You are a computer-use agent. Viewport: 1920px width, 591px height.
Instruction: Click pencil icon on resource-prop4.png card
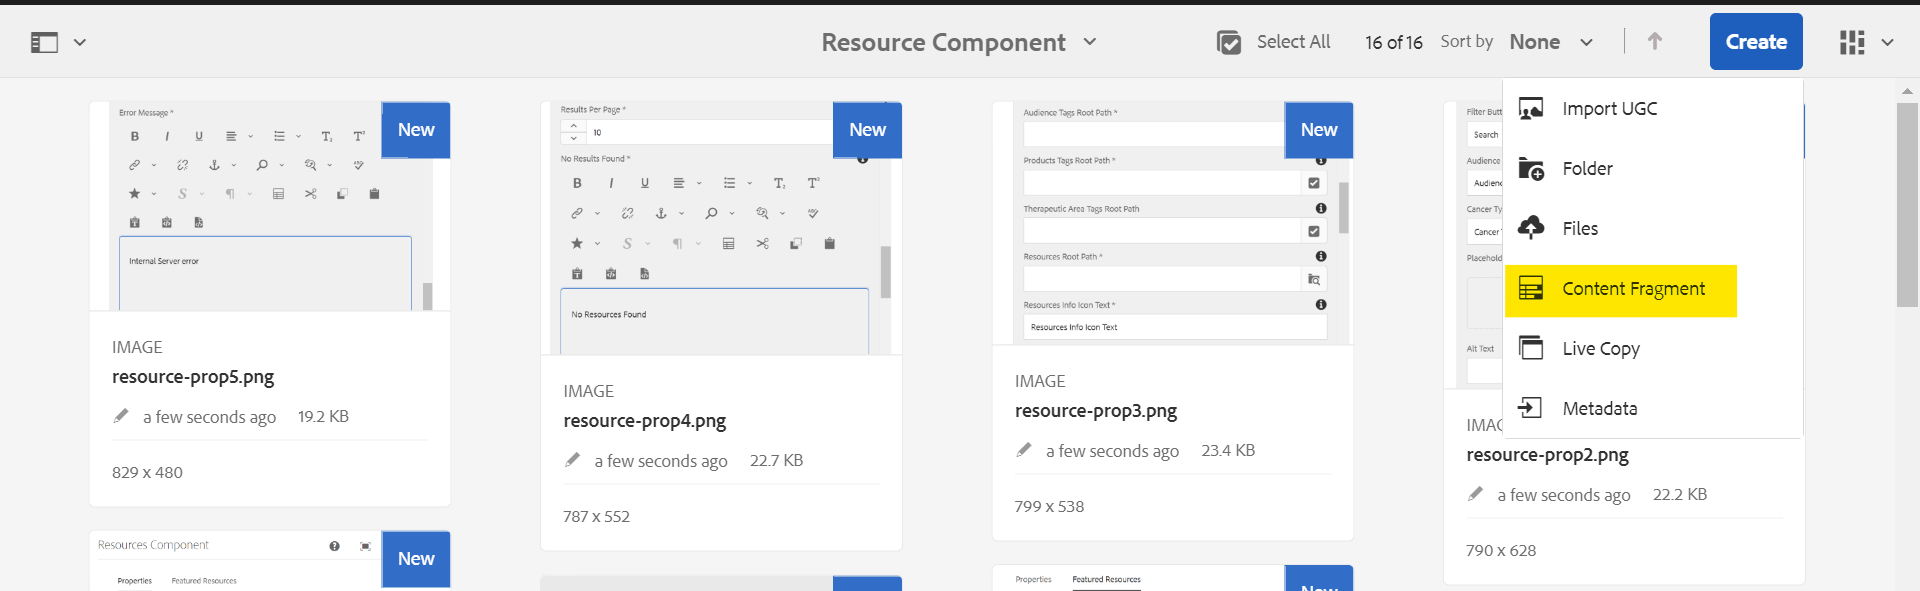pos(572,460)
